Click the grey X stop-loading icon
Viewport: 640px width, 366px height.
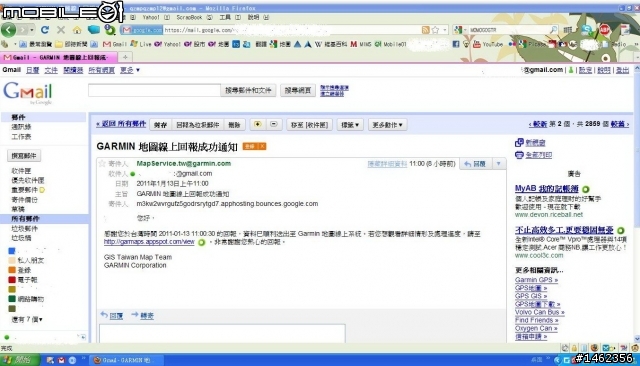61,30
